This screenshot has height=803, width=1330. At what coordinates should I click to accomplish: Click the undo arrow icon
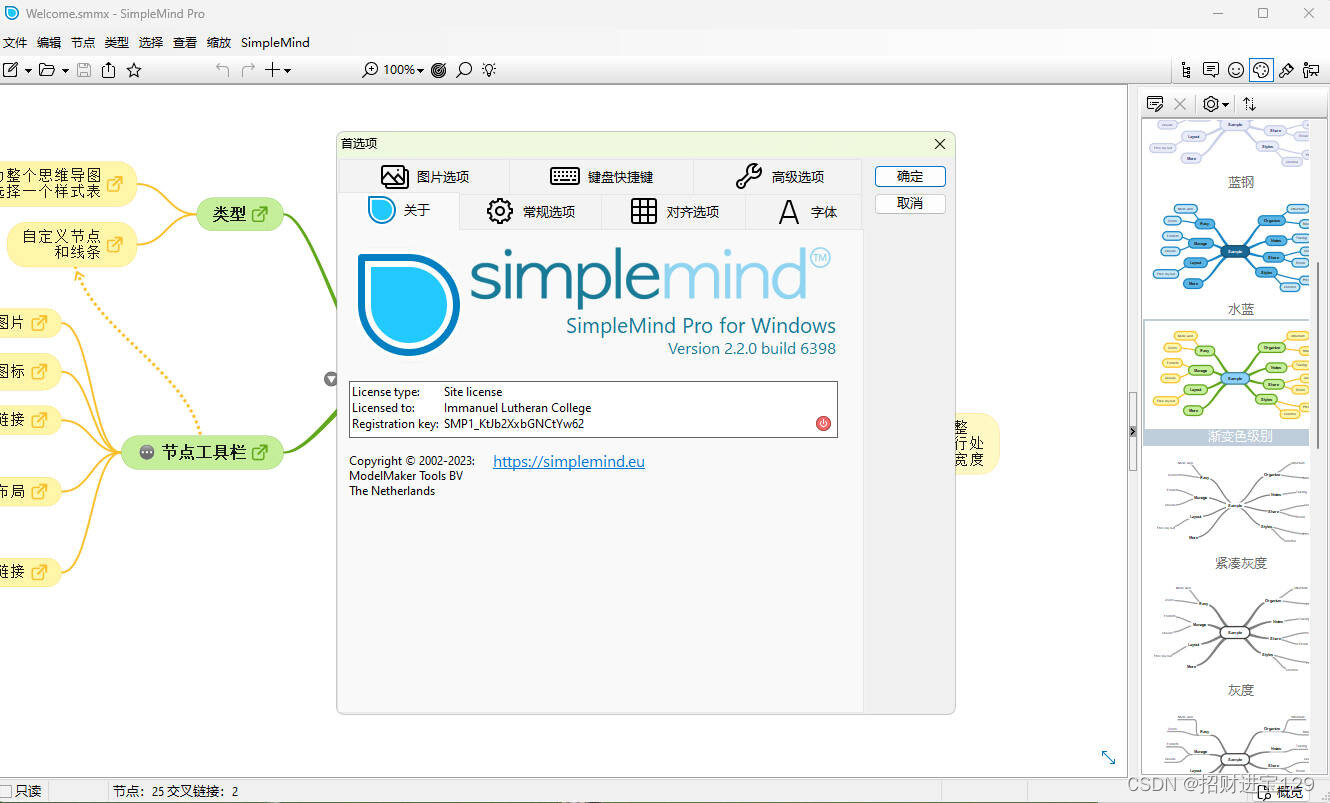coord(222,70)
